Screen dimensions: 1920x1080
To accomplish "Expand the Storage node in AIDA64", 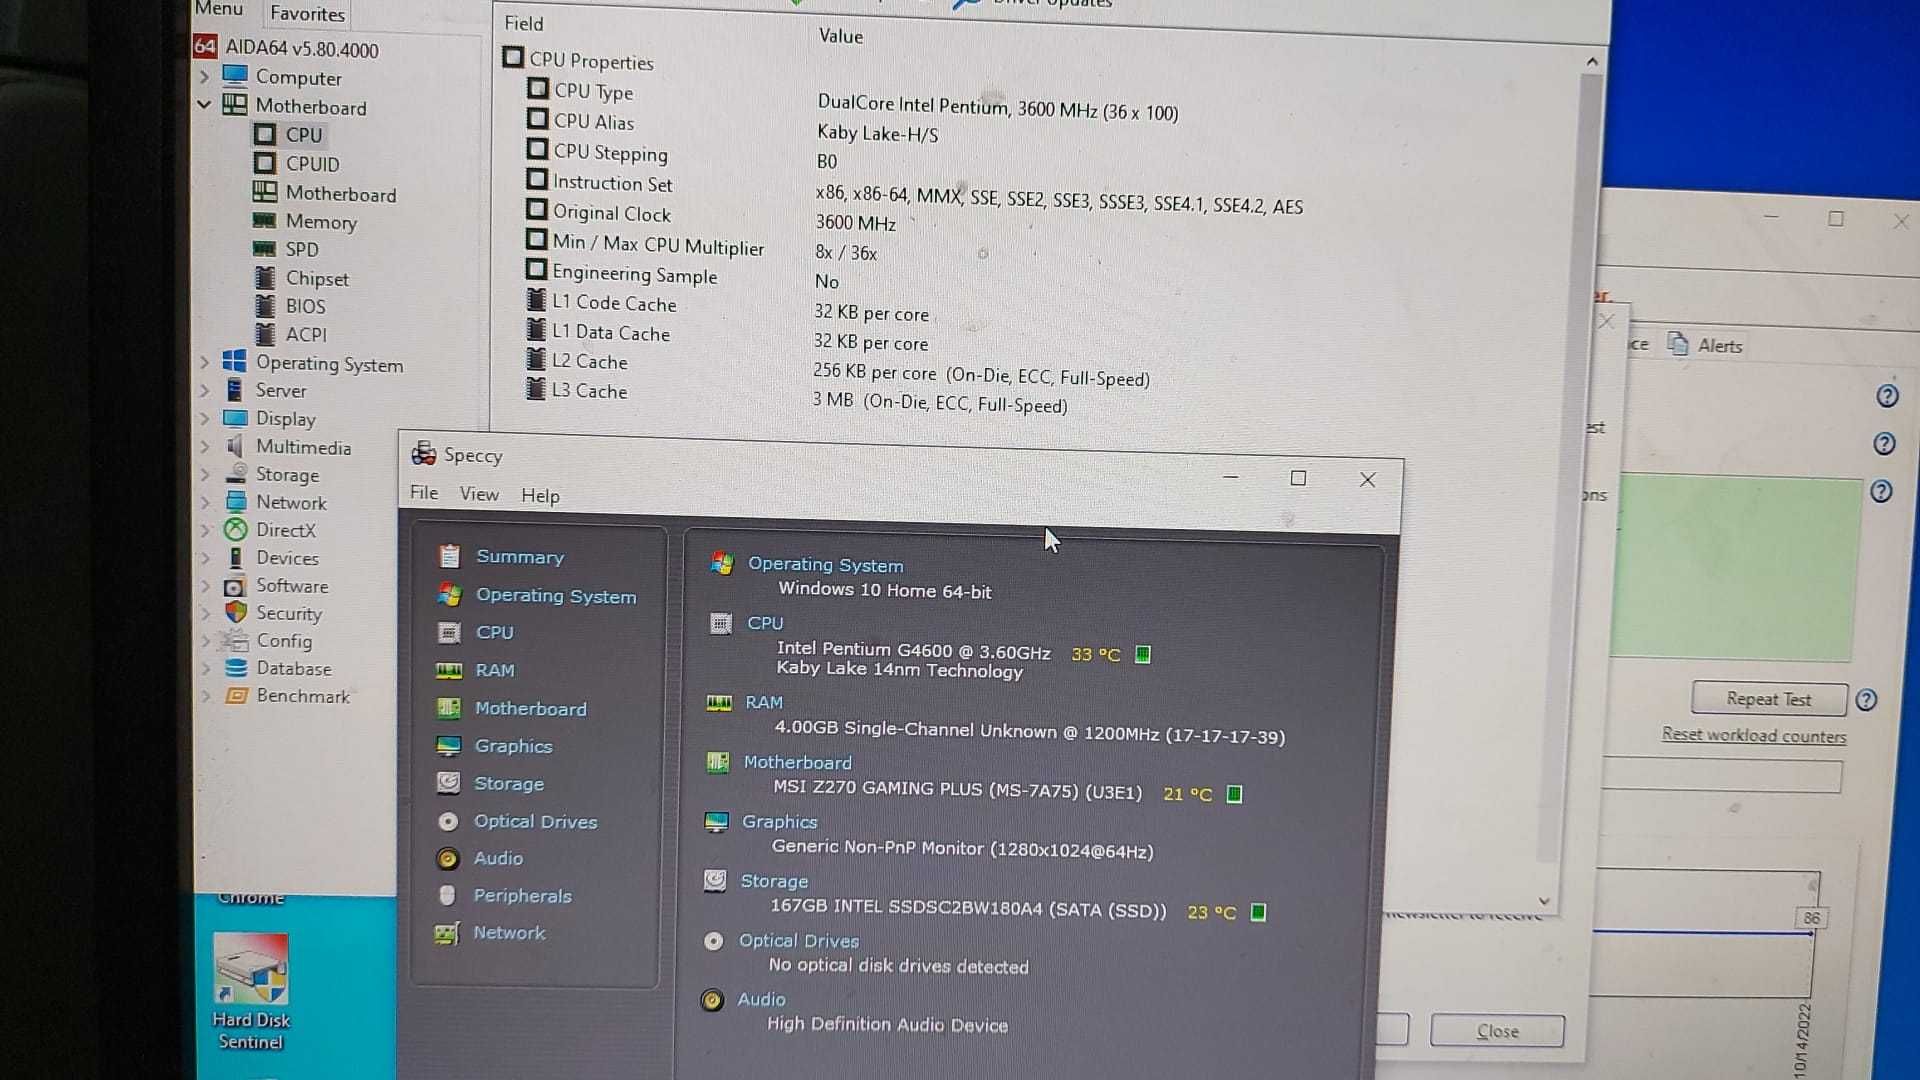I will 204,474.
